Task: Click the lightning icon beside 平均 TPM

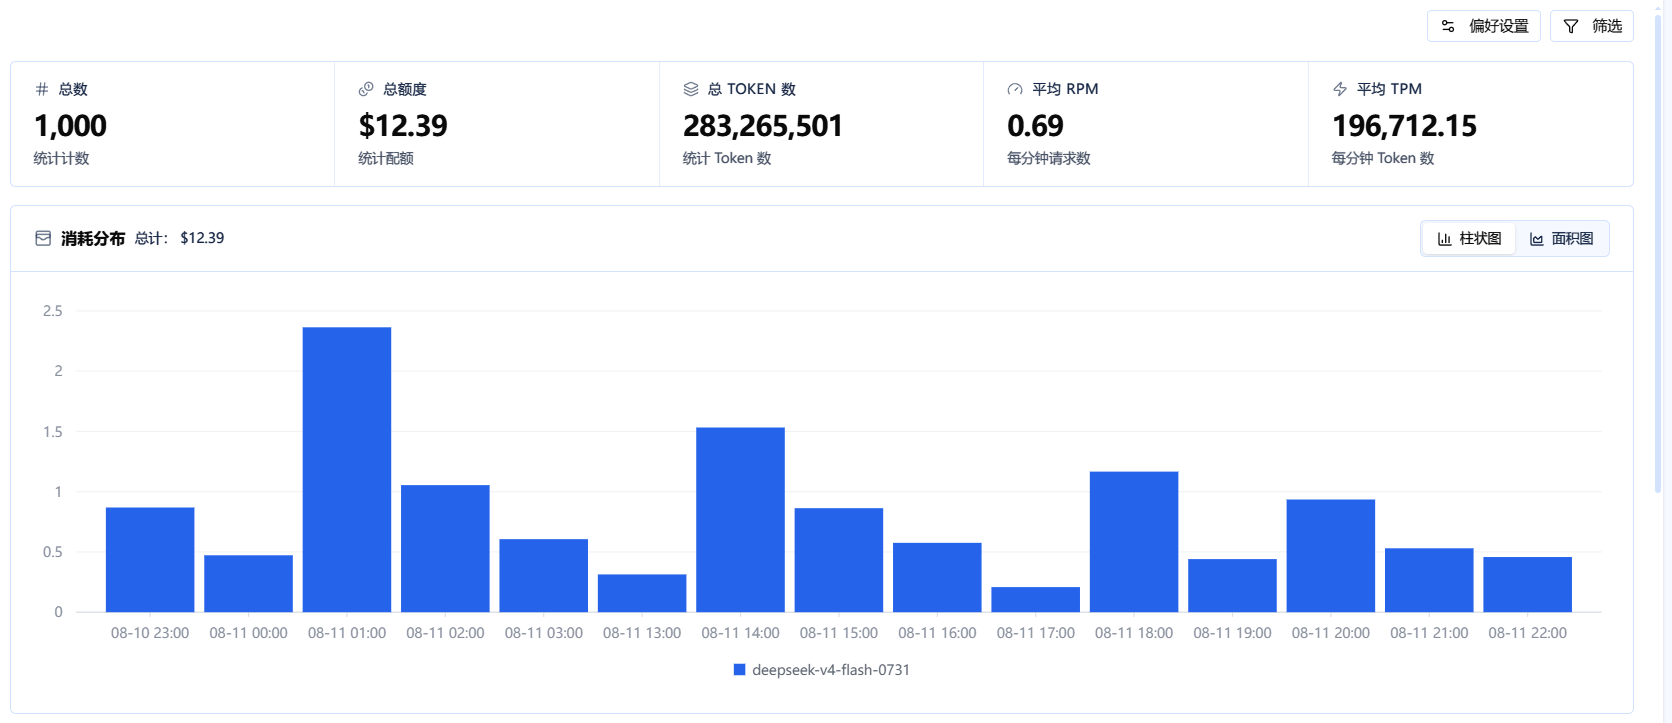Action: [x=1340, y=89]
